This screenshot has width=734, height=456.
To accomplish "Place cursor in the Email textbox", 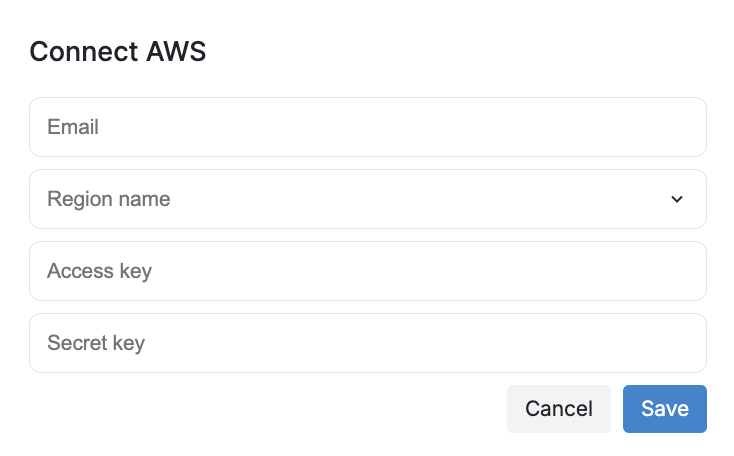I will pos(367,127).
